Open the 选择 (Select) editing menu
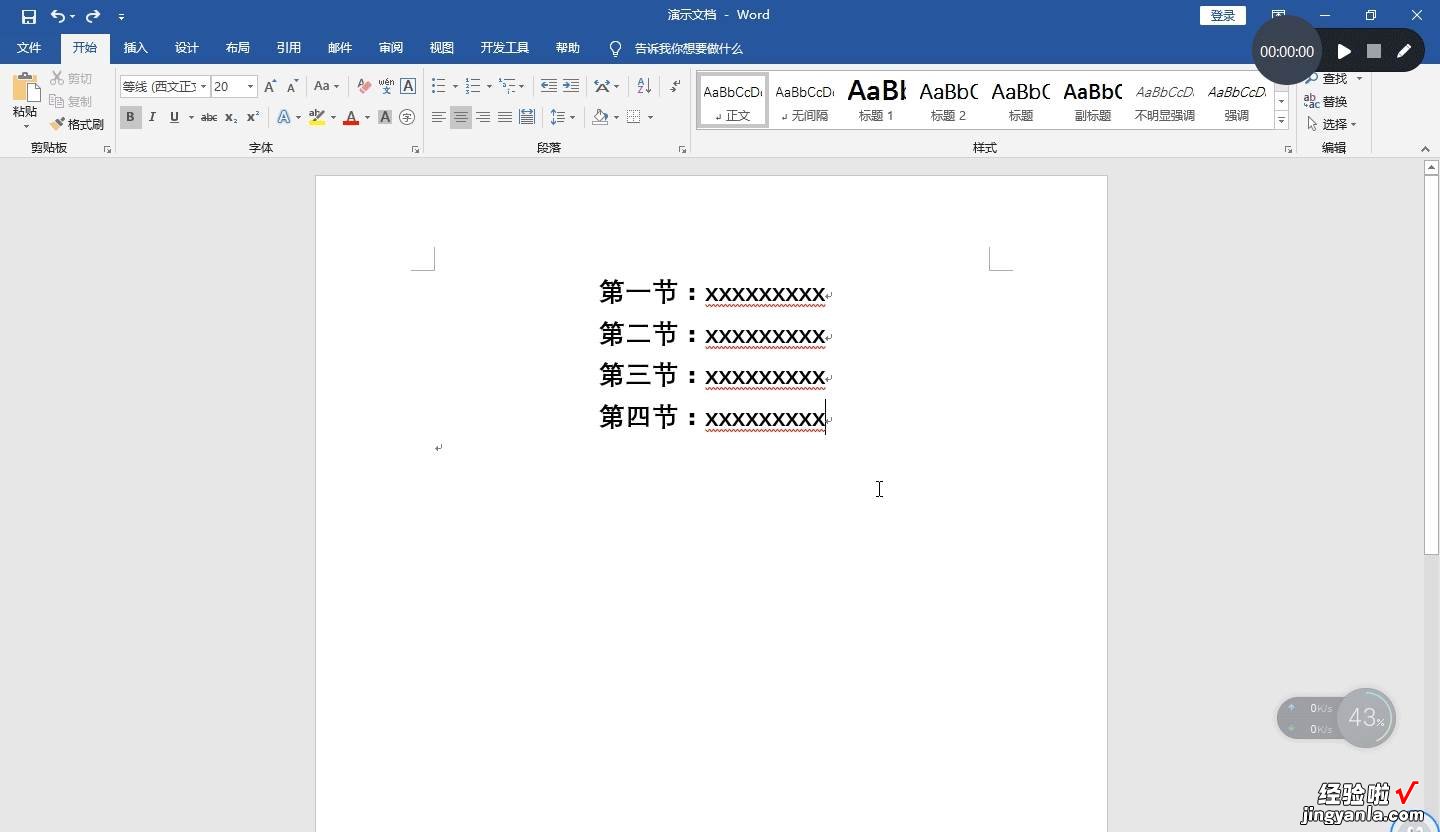This screenshot has height=832, width=1440. click(x=1331, y=124)
